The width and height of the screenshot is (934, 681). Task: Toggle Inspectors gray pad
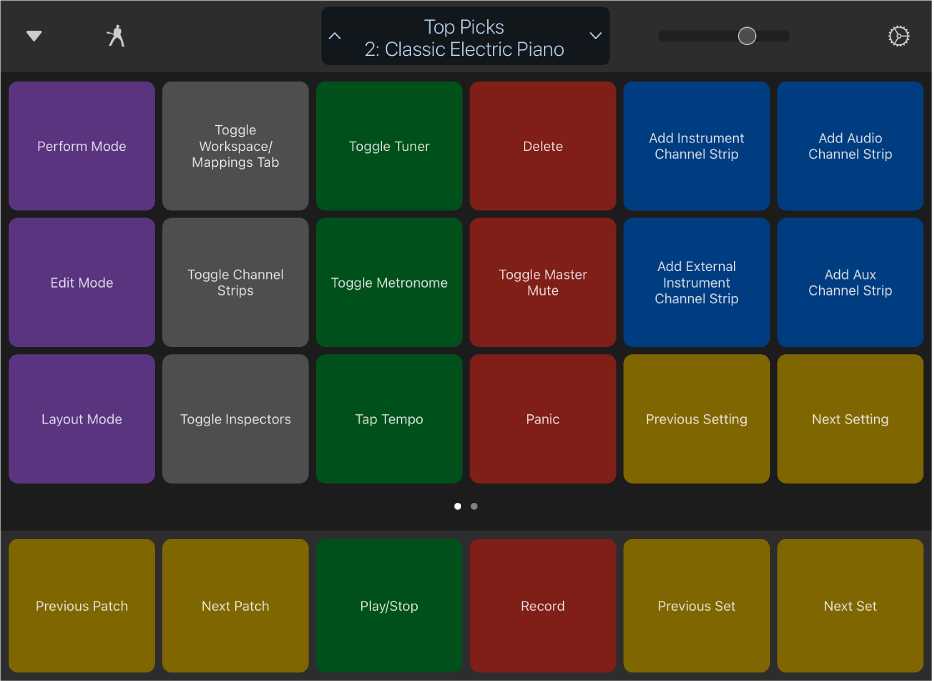coord(235,419)
